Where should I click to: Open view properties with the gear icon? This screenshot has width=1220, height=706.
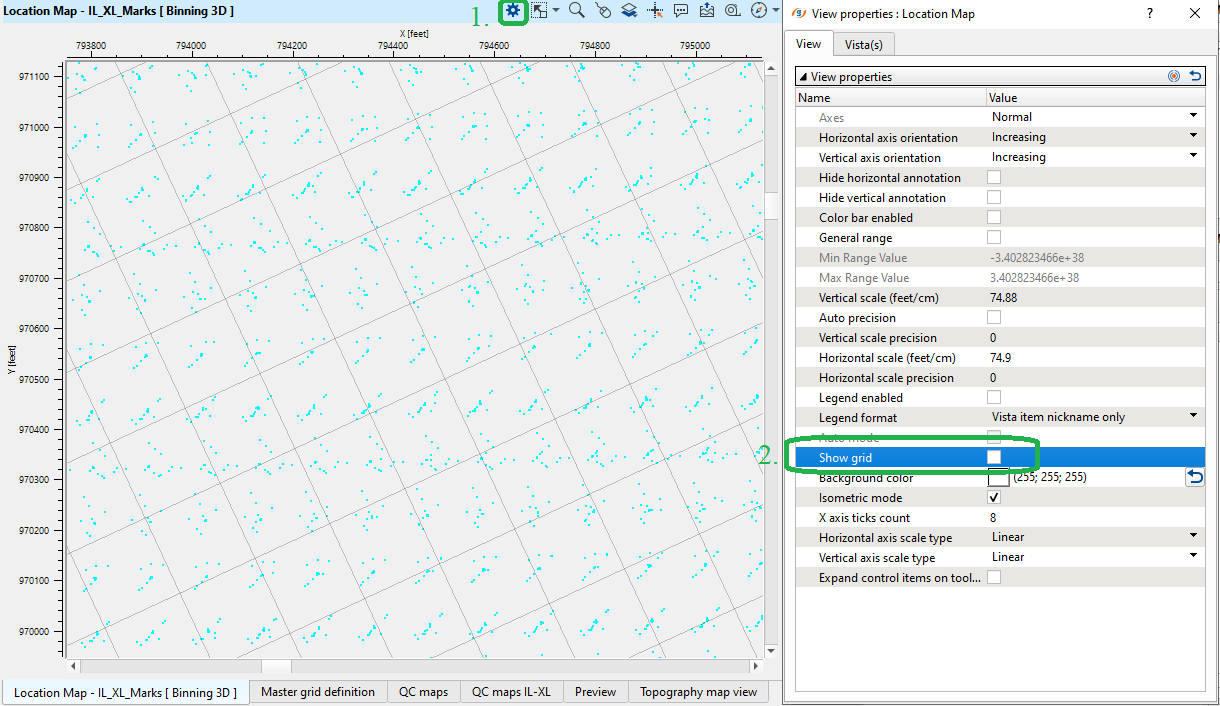[x=513, y=10]
